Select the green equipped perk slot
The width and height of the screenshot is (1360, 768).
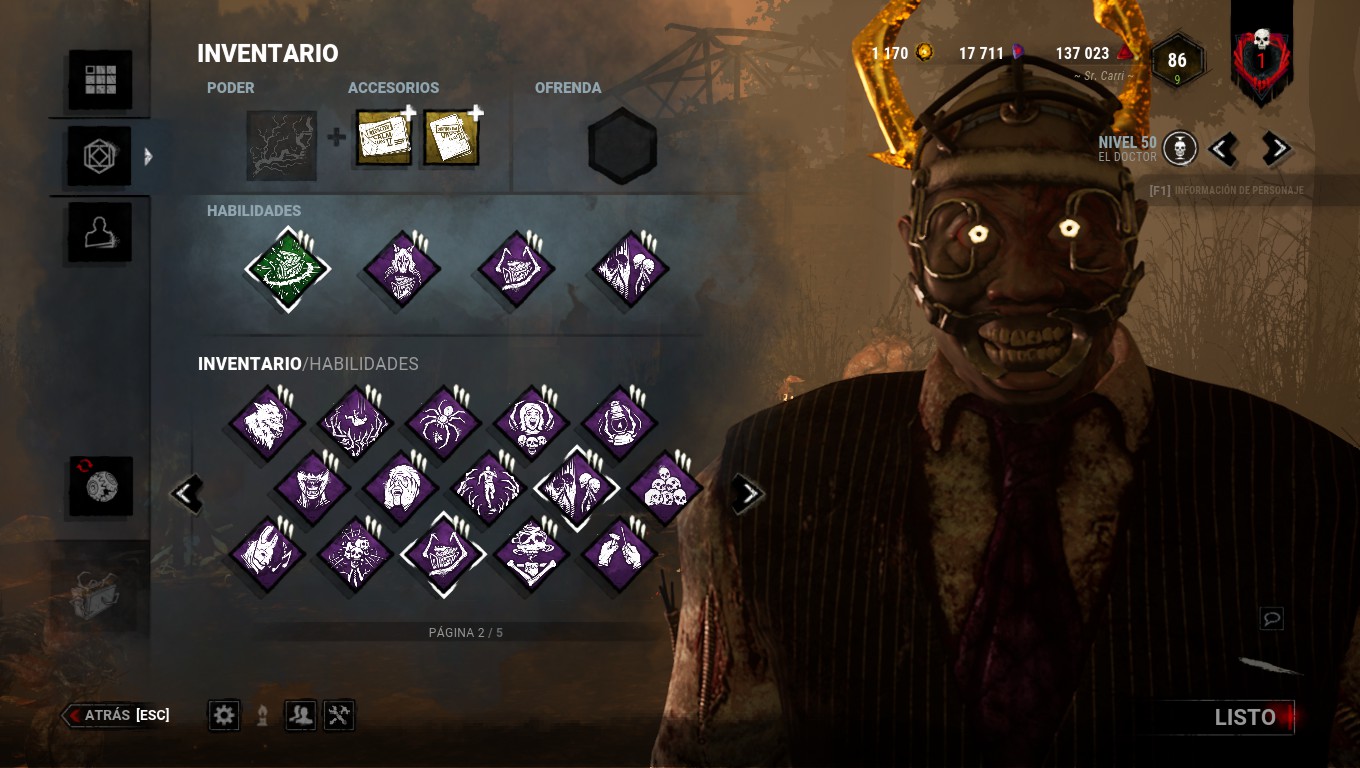(x=288, y=269)
